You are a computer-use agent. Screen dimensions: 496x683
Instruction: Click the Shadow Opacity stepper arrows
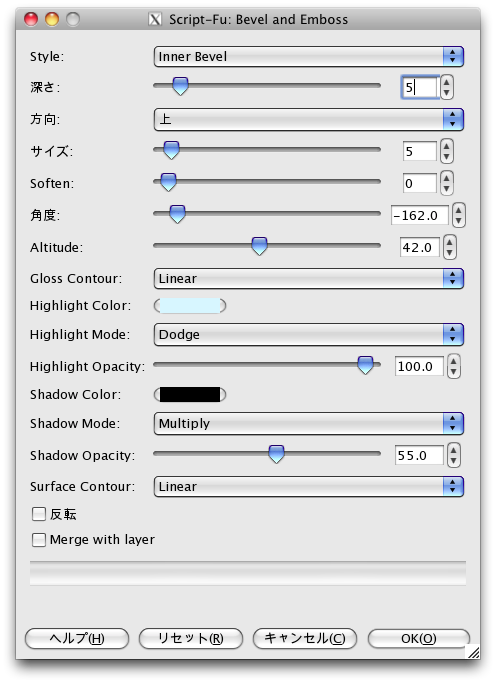tap(454, 456)
